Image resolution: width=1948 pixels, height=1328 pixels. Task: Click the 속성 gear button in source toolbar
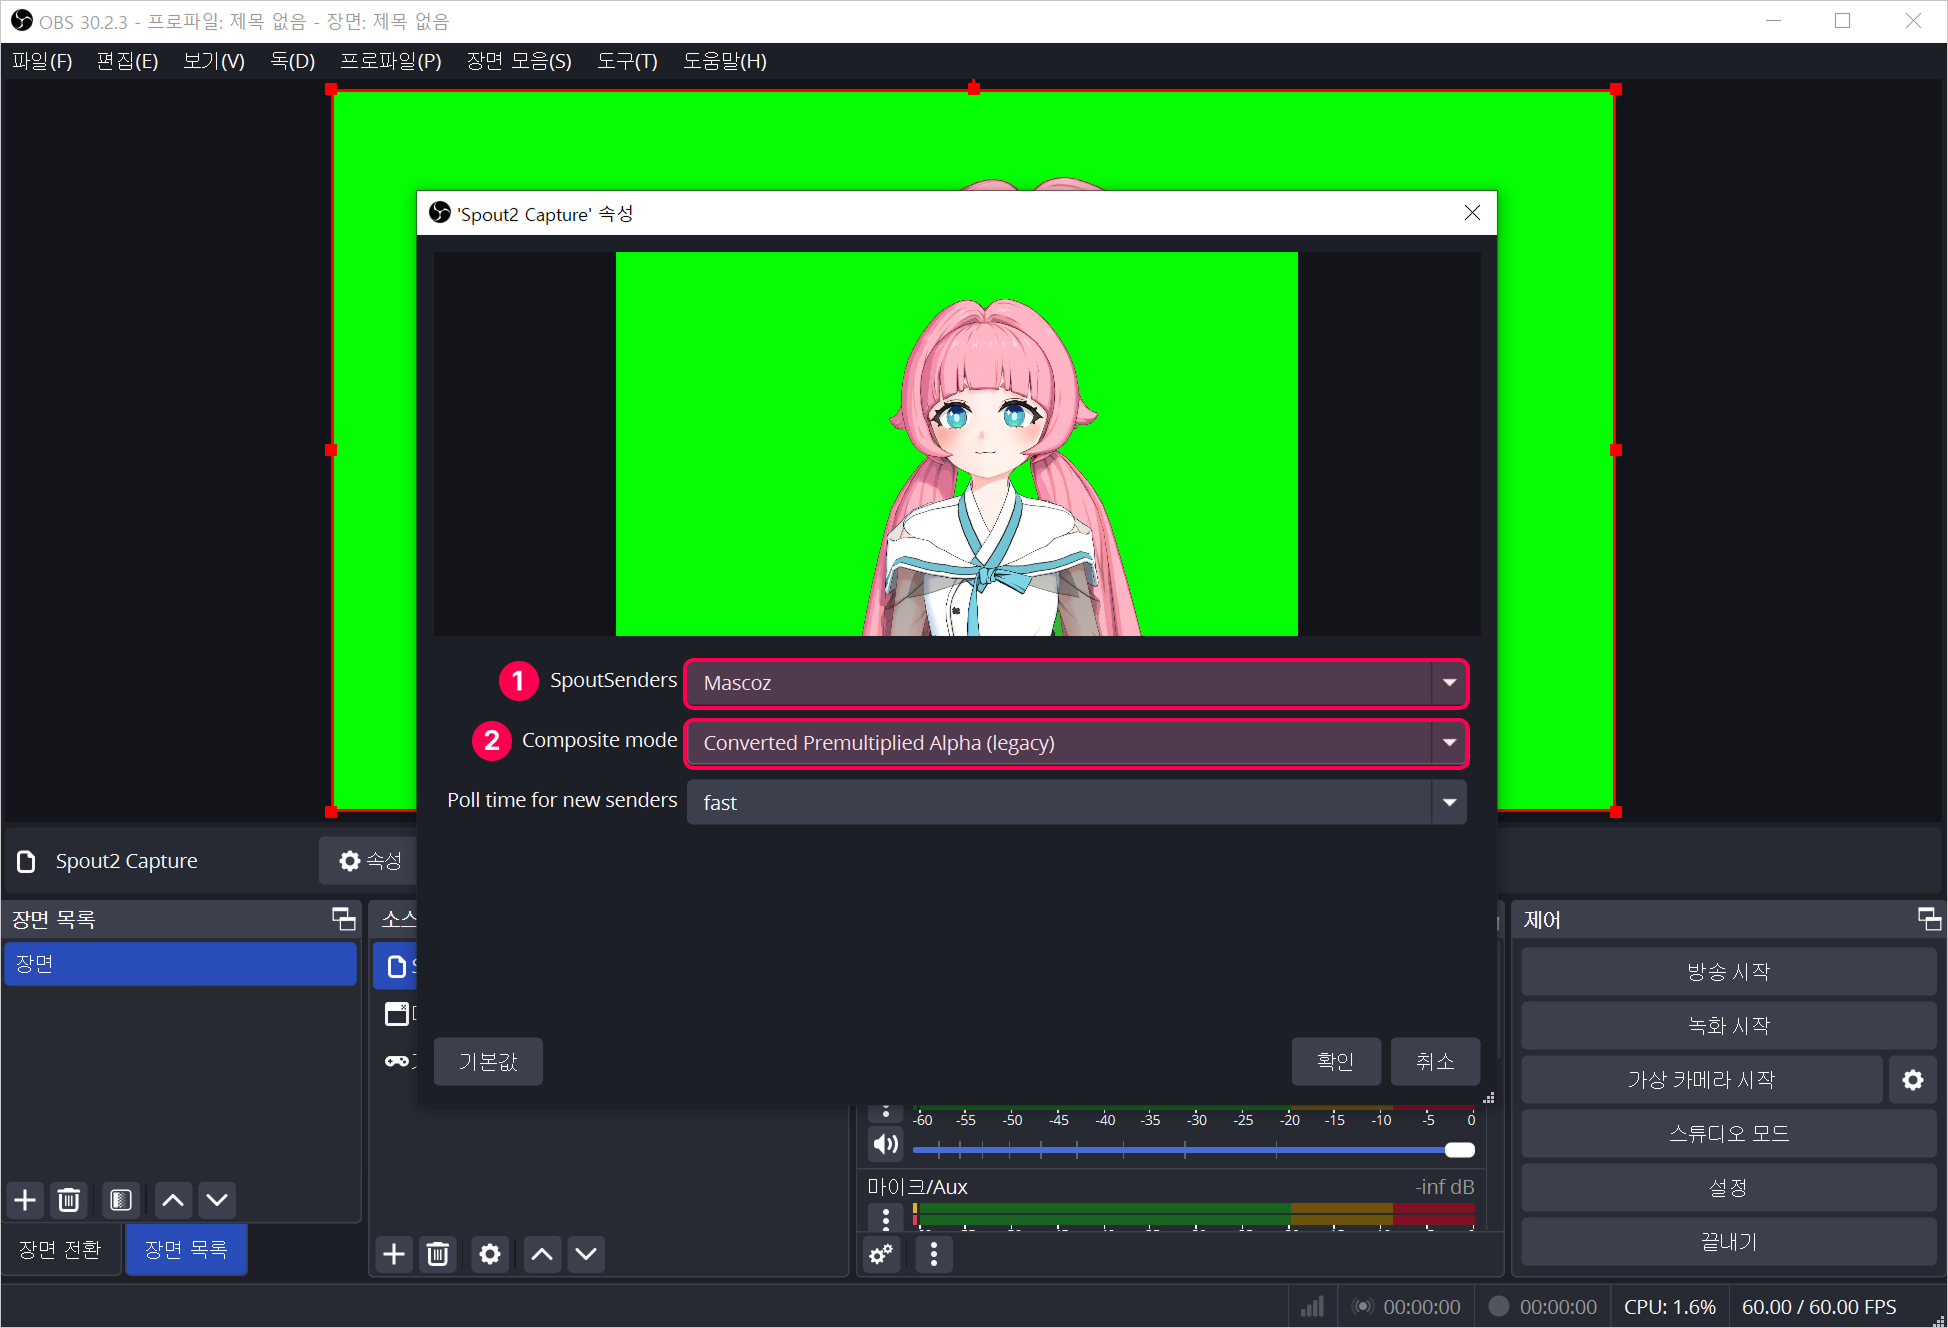[369, 861]
